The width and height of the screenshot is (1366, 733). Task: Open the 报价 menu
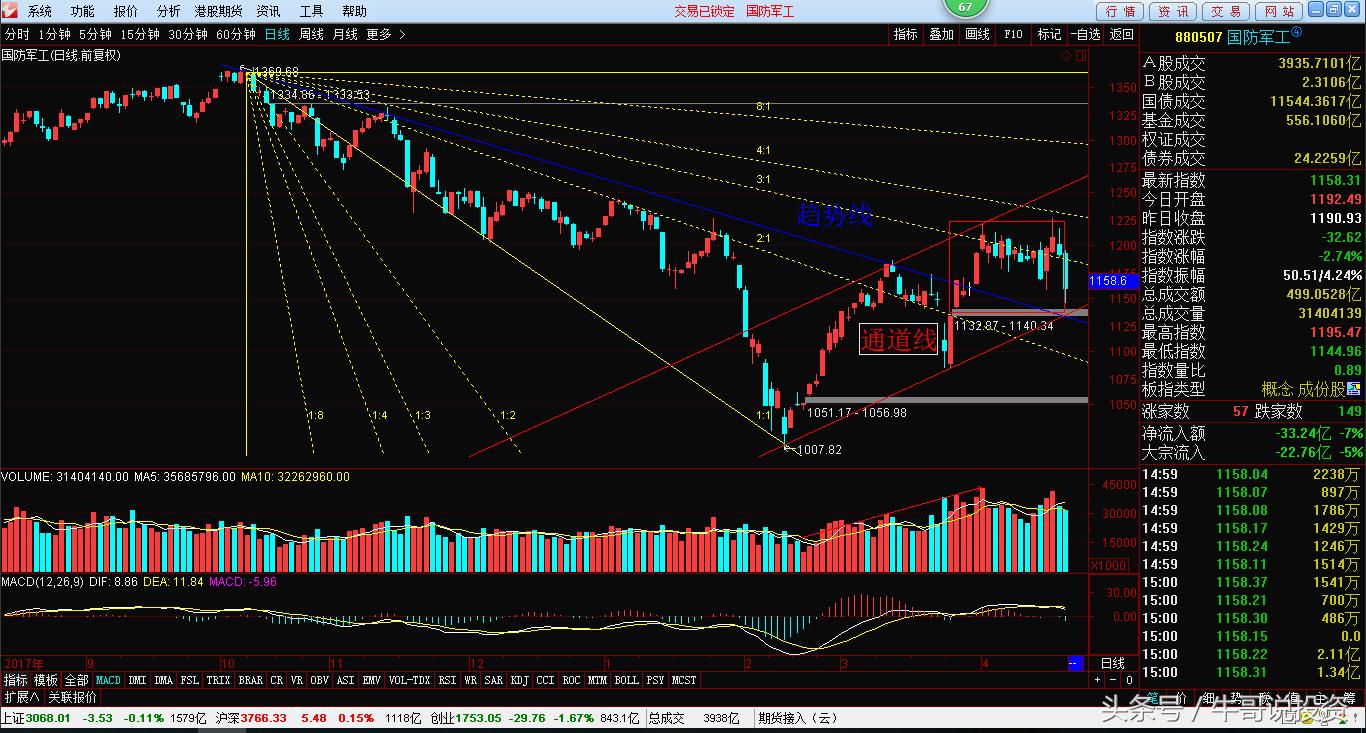tap(126, 11)
